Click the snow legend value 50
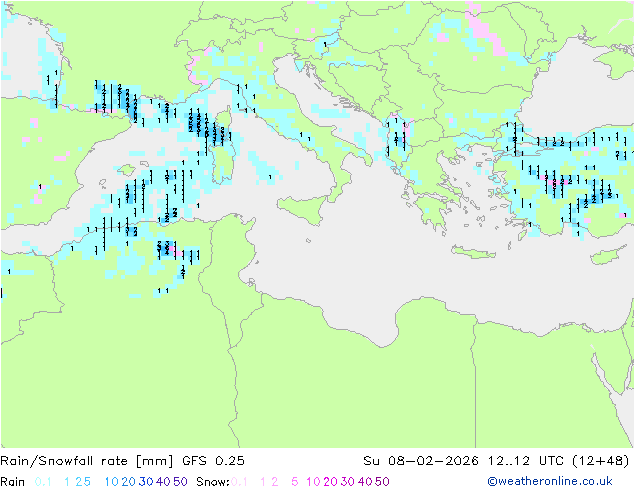The height and width of the screenshot is (490, 634). click(x=382, y=482)
